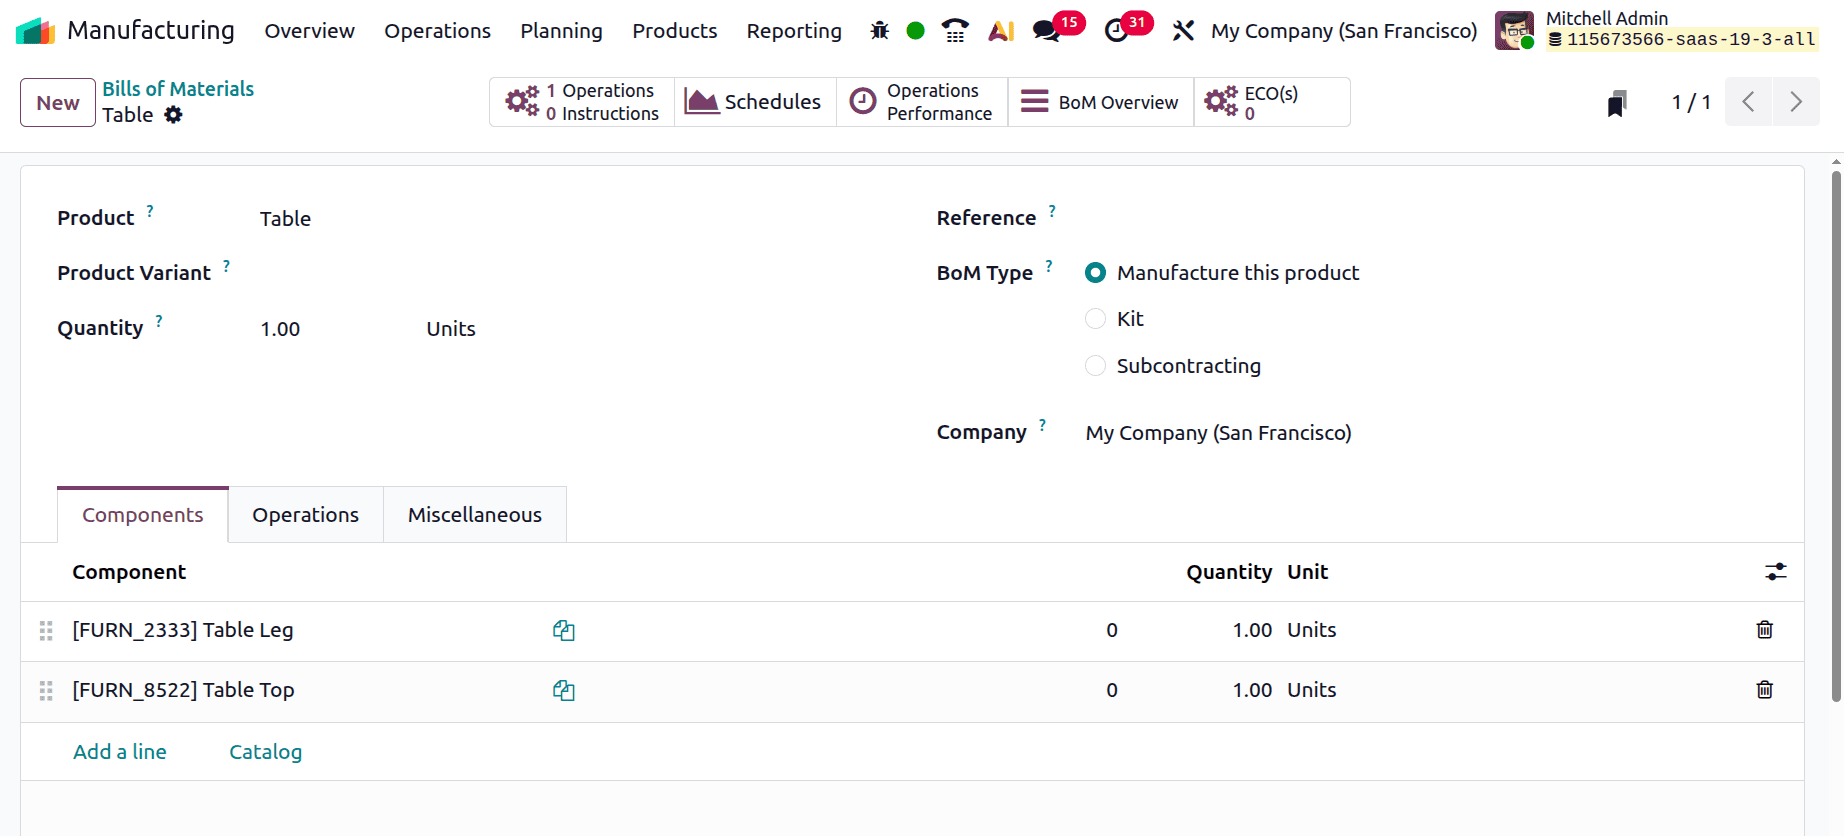The image size is (1844, 836).
Task: Open the tools wrench-screwdriver icon
Action: coord(1183,31)
